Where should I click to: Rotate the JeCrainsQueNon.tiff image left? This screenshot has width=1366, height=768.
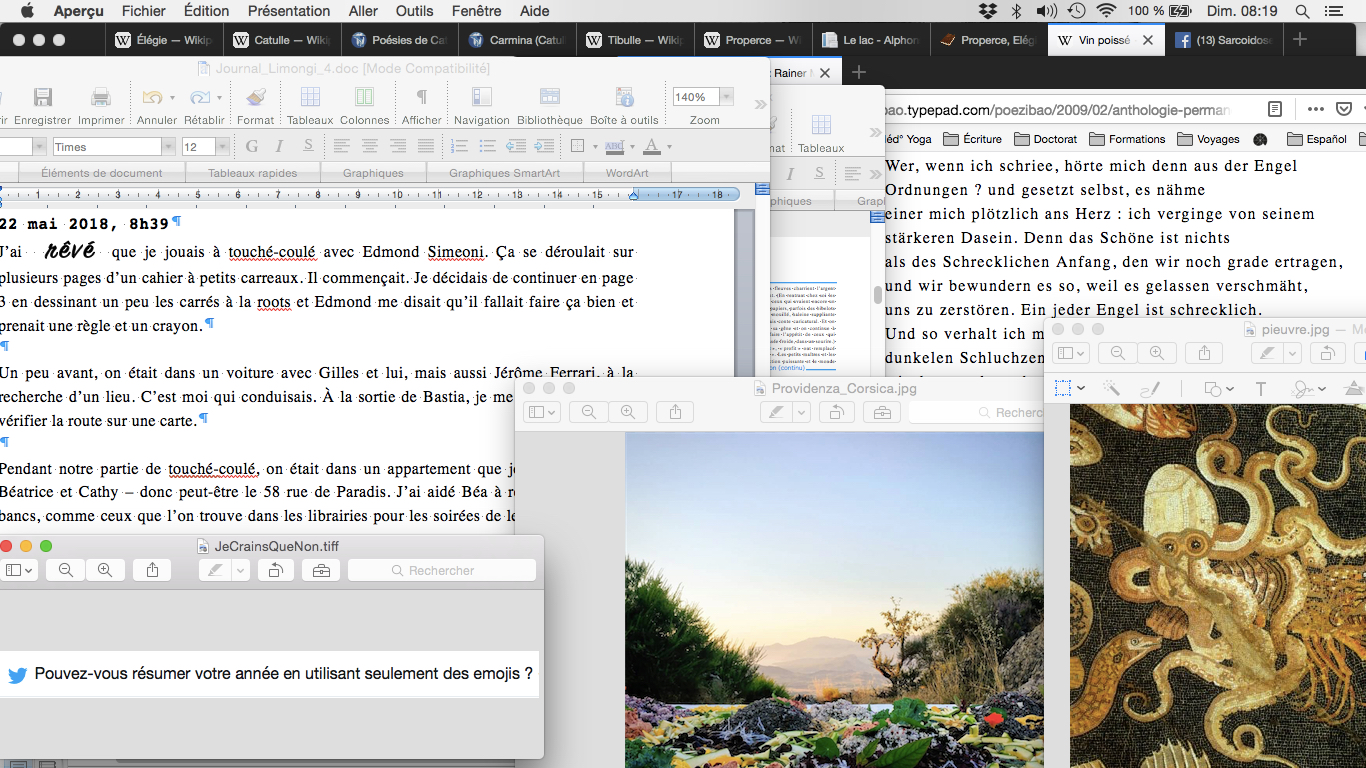(x=275, y=570)
